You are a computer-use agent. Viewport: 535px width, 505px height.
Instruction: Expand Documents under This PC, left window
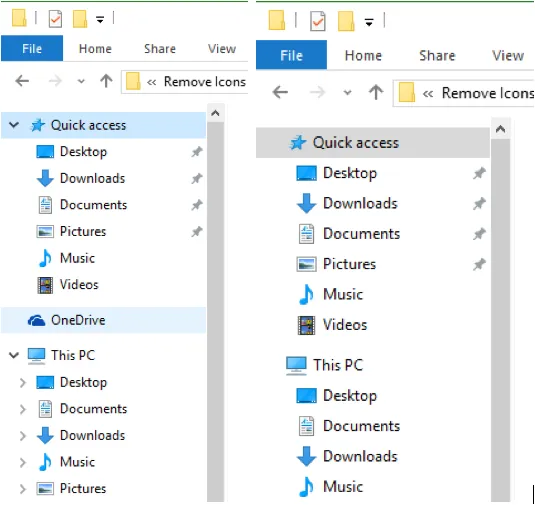pos(23,409)
